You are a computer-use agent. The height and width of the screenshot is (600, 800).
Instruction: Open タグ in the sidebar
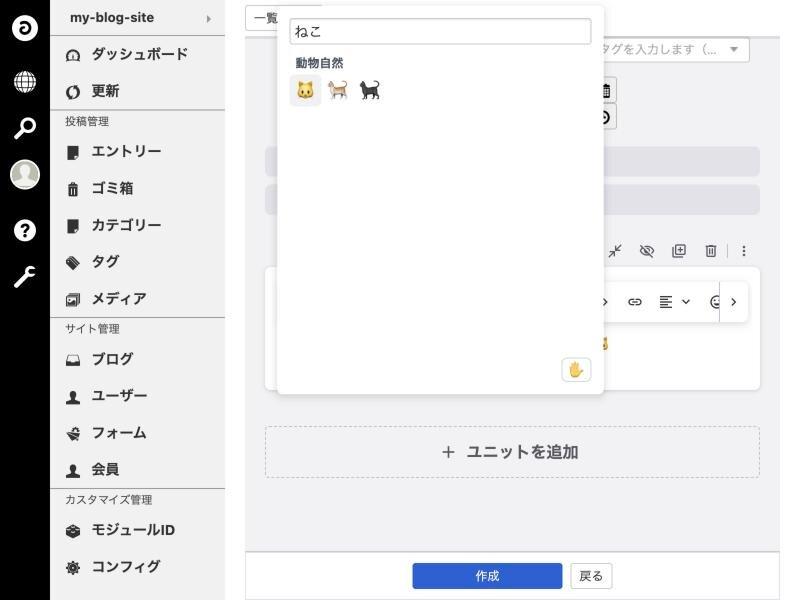point(138,262)
